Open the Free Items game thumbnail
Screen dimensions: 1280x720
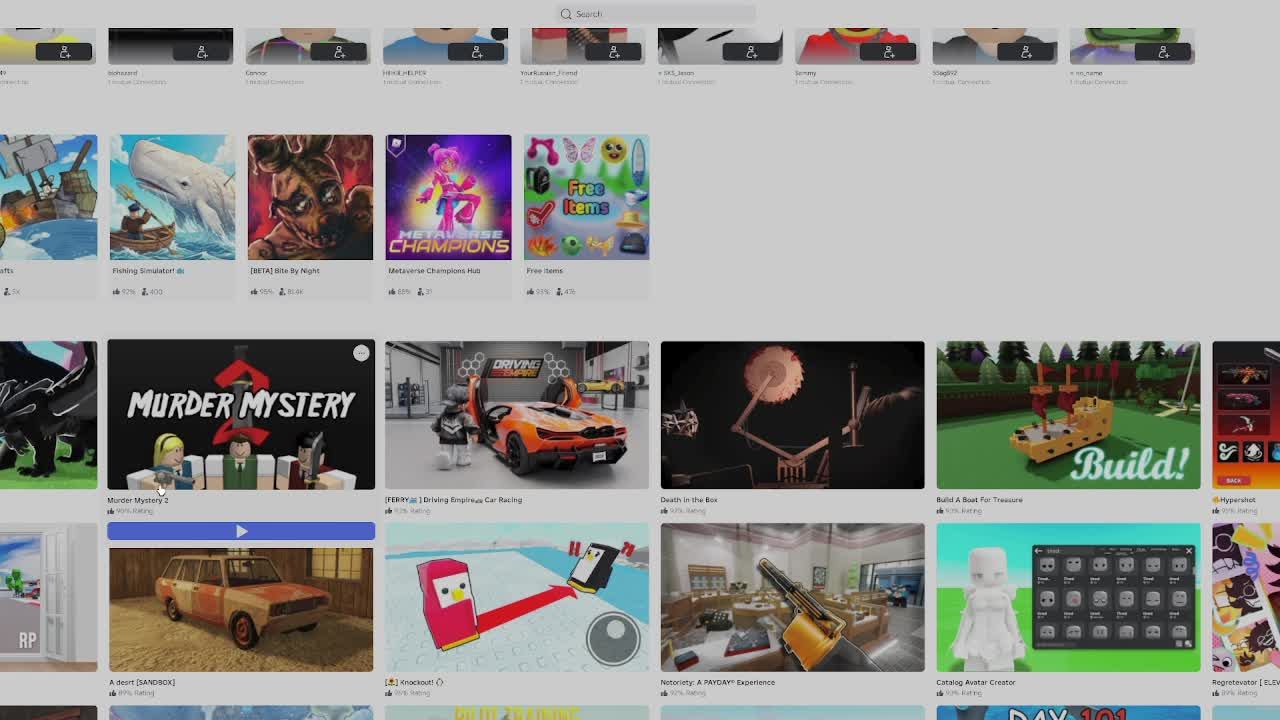pyautogui.click(x=587, y=197)
